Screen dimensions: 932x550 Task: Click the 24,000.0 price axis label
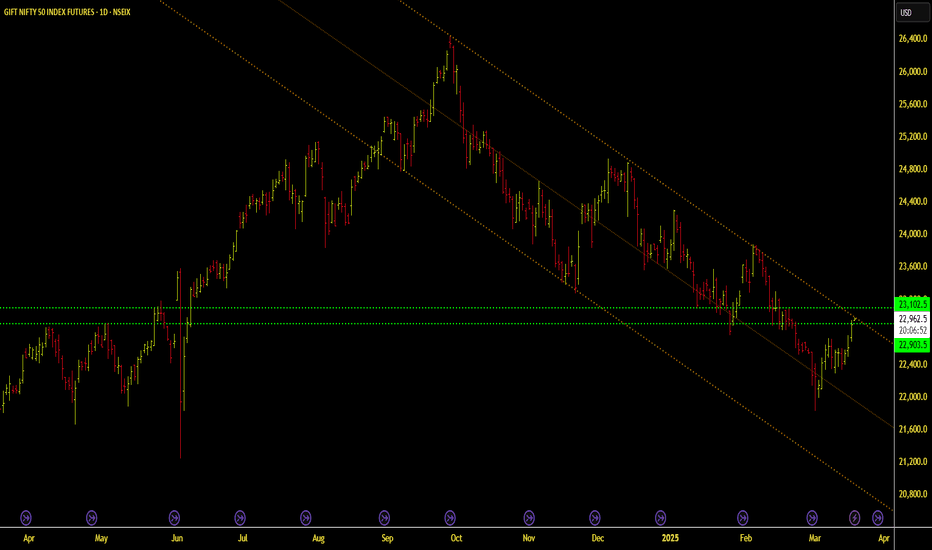912,234
